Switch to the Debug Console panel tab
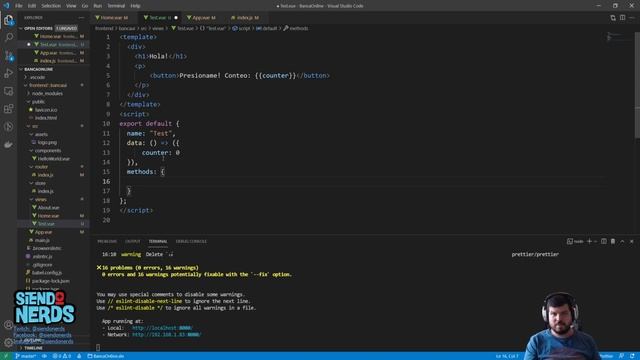The image size is (640, 360). coord(191,241)
